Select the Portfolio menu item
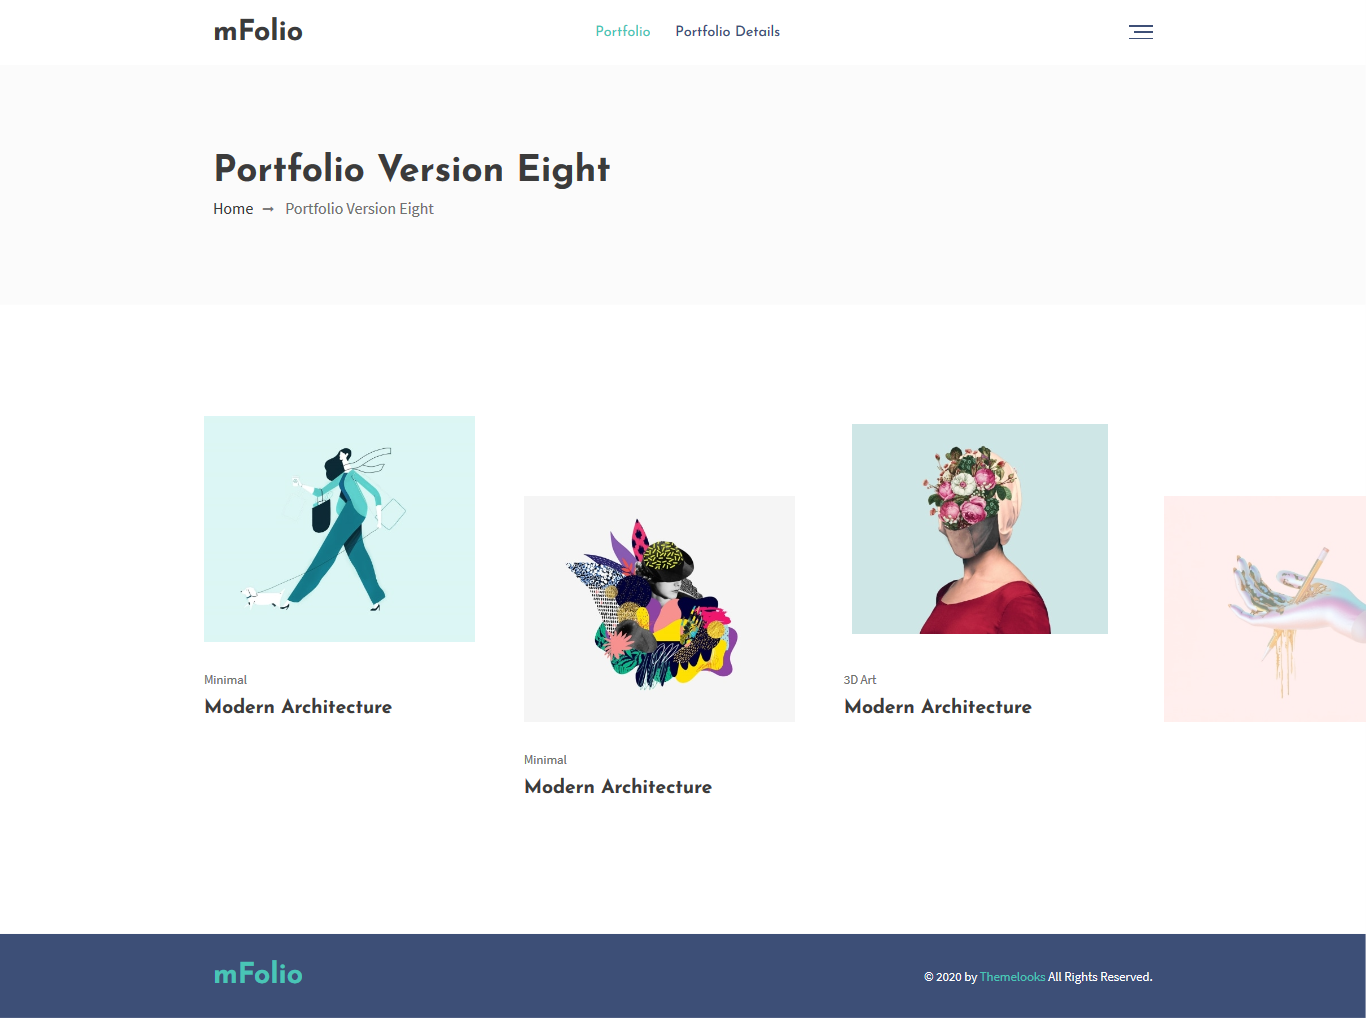Viewport: 1366px width, 1018px height. click(x=623, y=32)
